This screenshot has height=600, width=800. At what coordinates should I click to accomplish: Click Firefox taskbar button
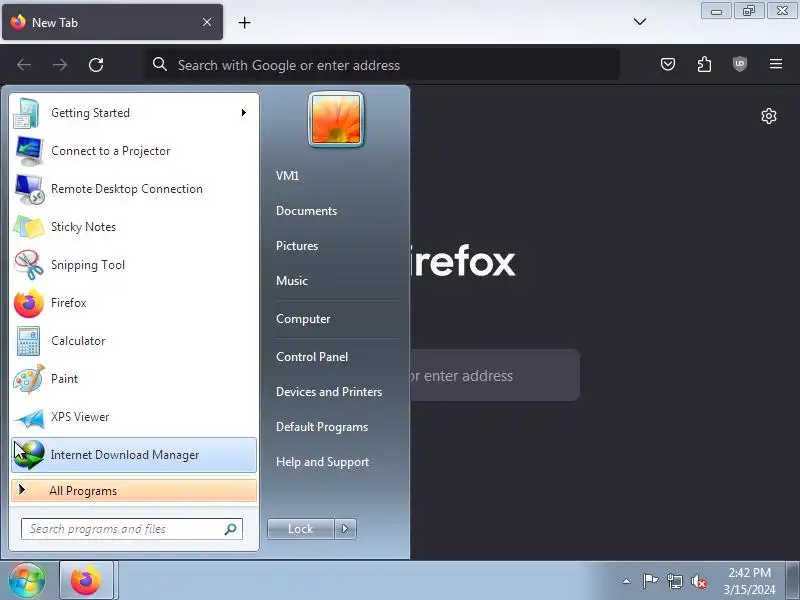click(x=87, y=581)
